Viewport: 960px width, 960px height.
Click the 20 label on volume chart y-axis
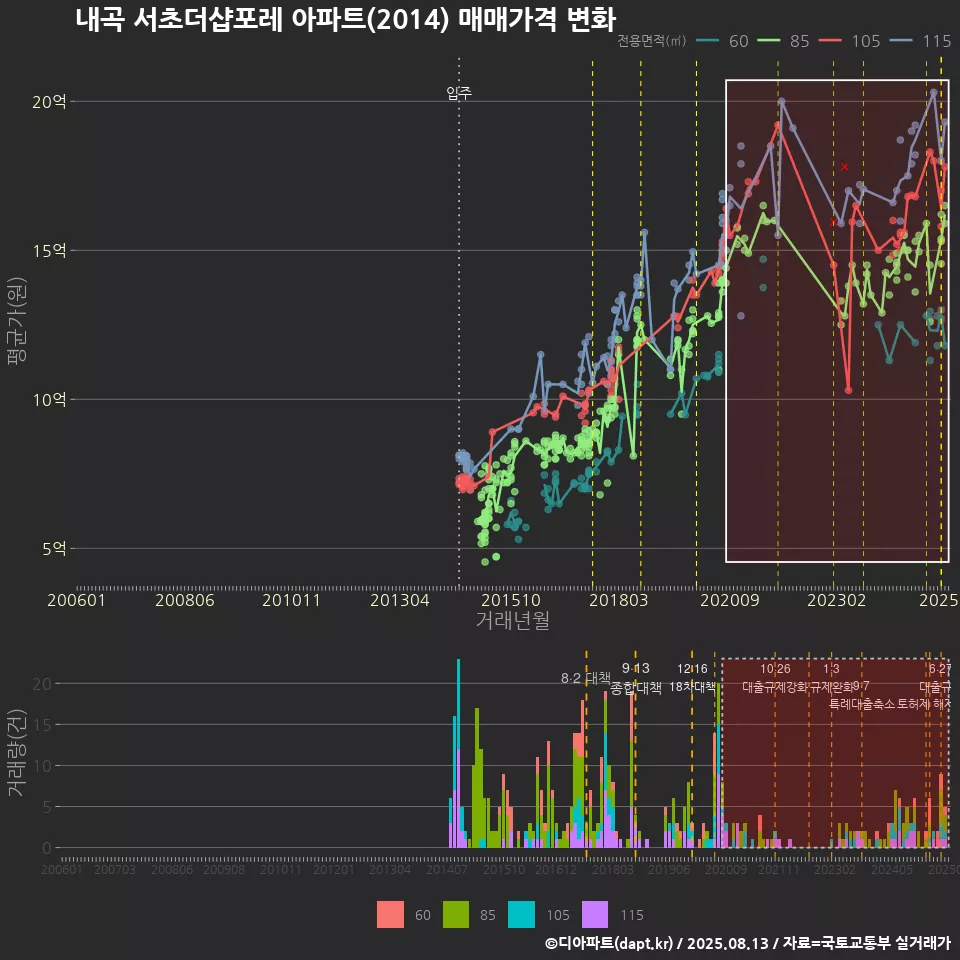[42, 684]
